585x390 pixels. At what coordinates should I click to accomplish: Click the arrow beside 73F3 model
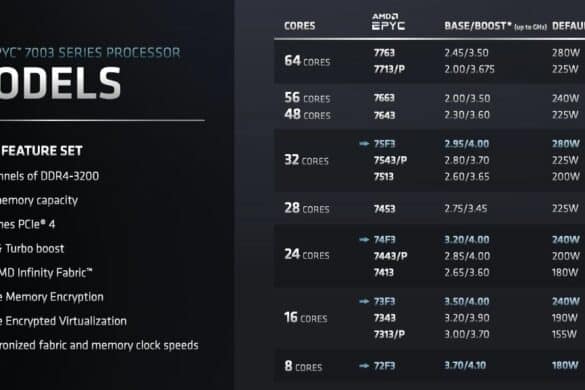(364, 301)
